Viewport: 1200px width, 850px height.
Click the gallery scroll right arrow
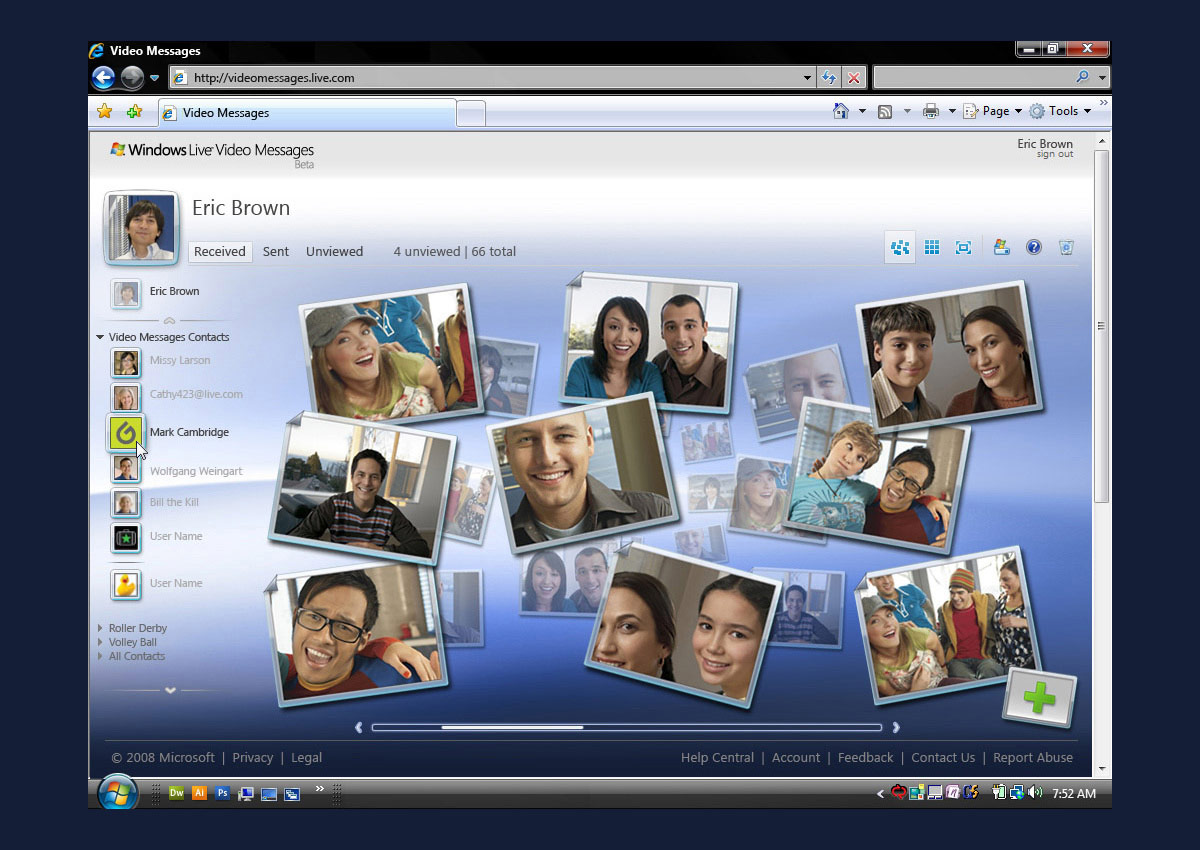pos(896,727)
